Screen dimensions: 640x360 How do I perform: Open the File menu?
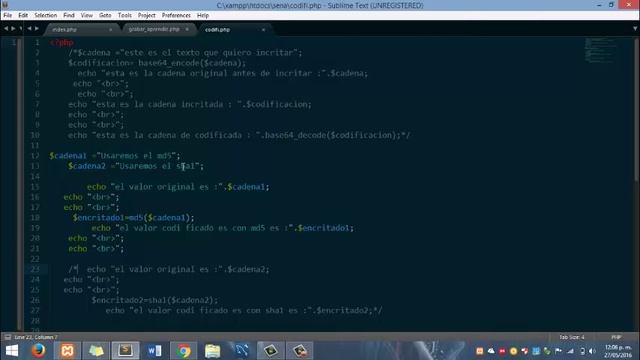pos(7,15)
